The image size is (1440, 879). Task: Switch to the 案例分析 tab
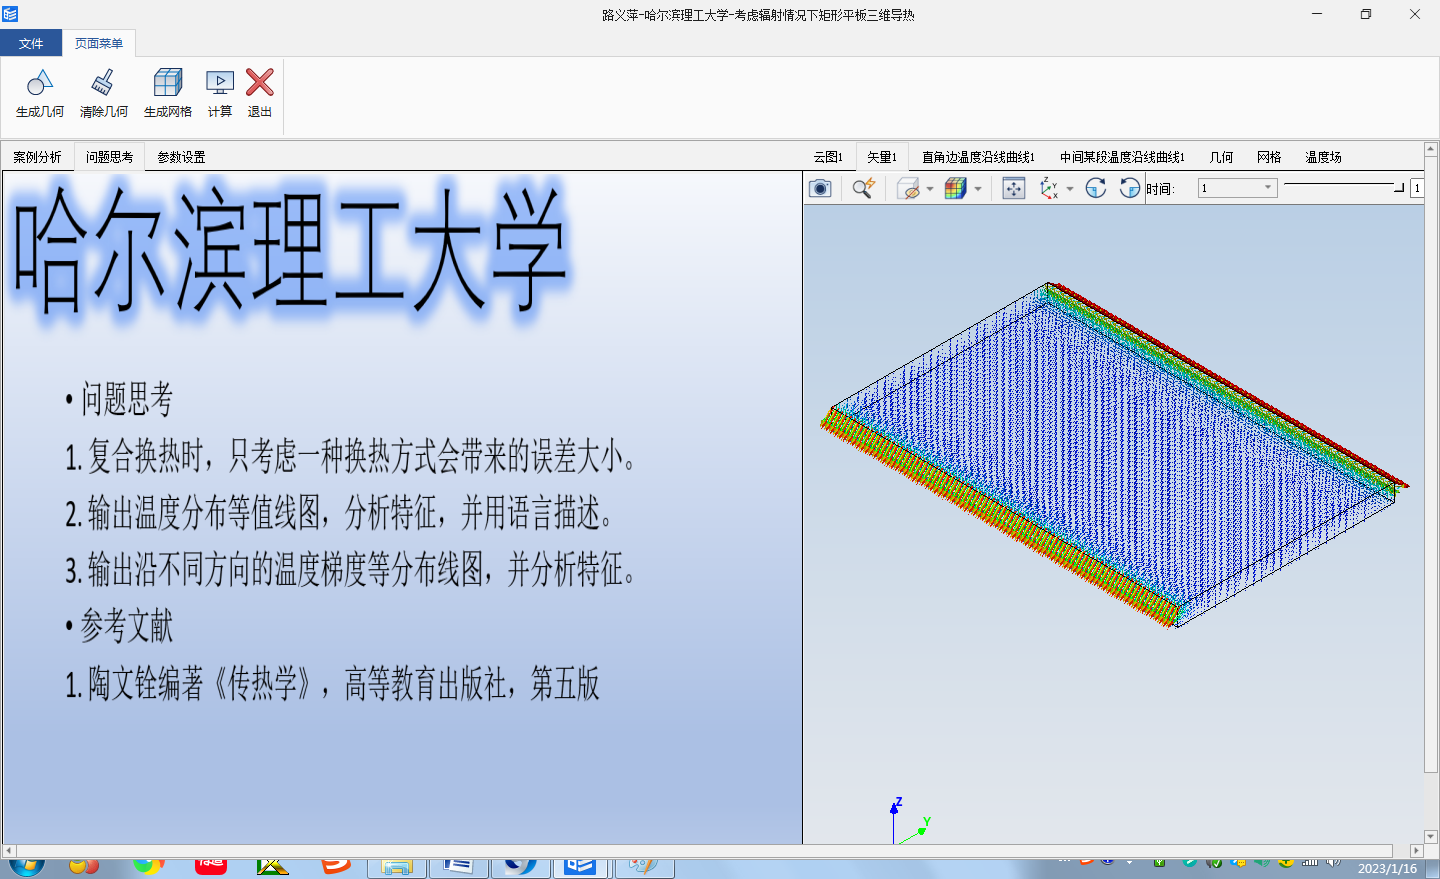click(38, 157)
